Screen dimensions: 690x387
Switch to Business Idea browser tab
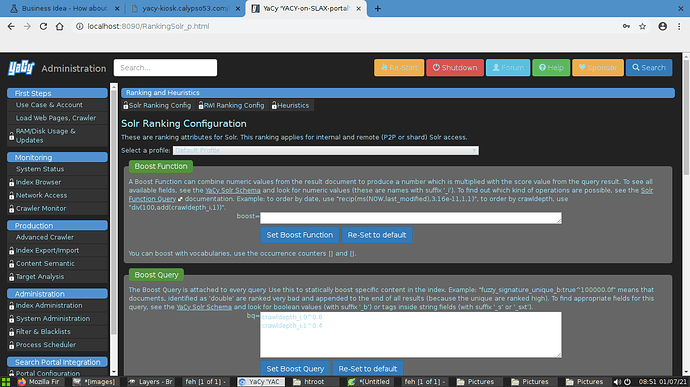(64, 8)
